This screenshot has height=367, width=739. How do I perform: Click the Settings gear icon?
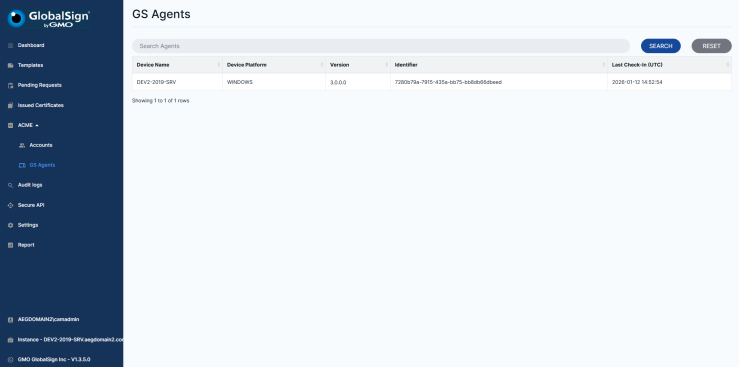coord(10,225)
